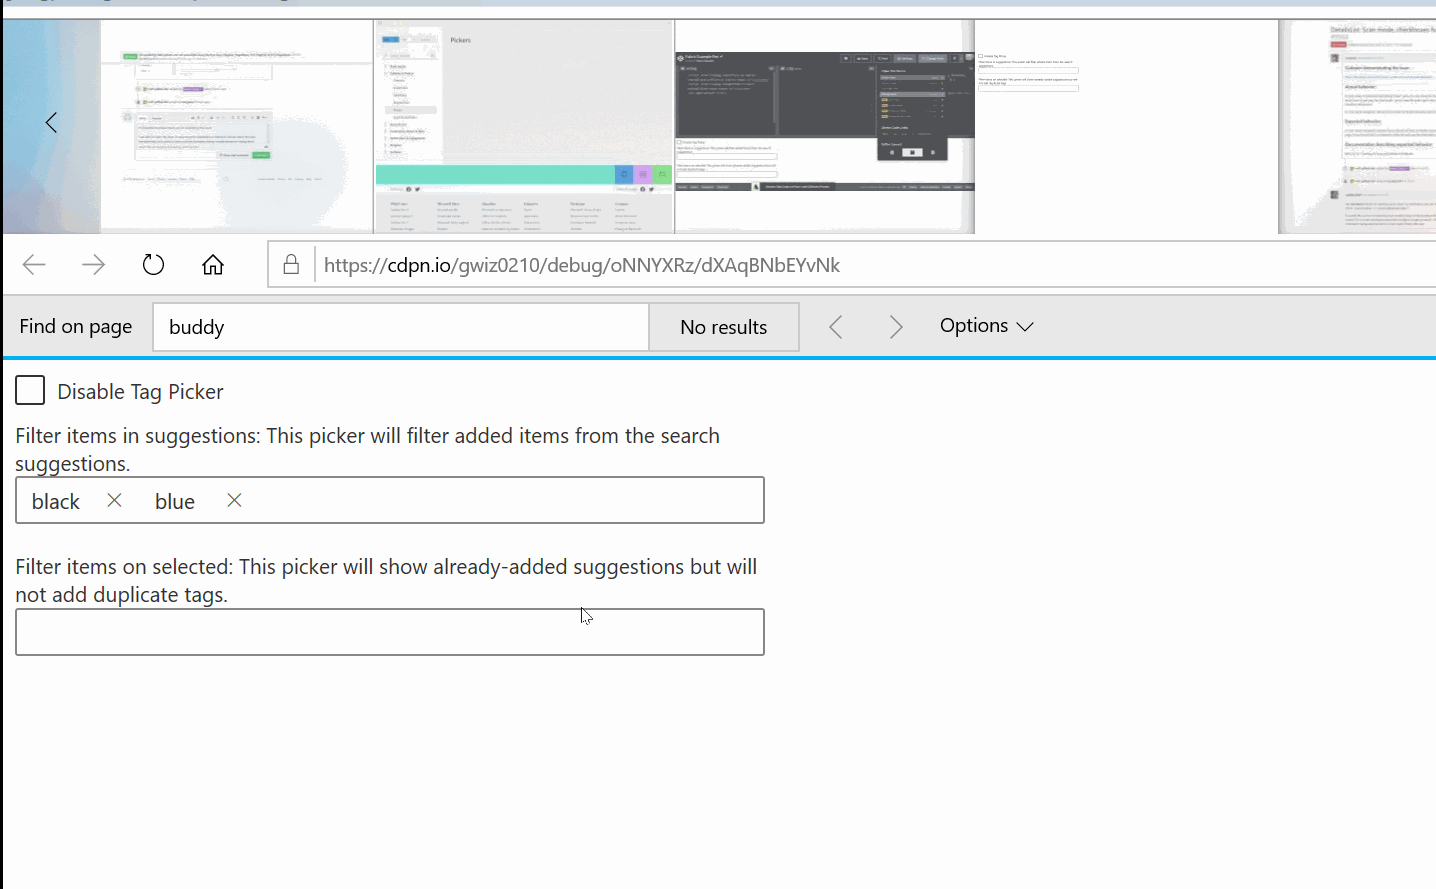Select the cdpn.io URL text
Screen dimensions: 1436x889
point(580,264)
